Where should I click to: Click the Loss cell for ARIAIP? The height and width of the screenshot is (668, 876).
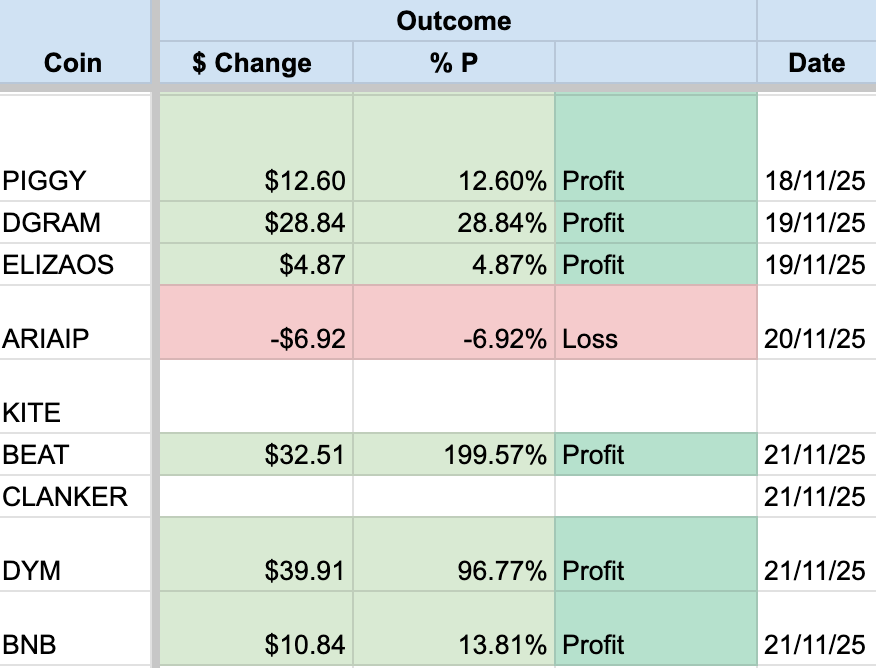656,322
